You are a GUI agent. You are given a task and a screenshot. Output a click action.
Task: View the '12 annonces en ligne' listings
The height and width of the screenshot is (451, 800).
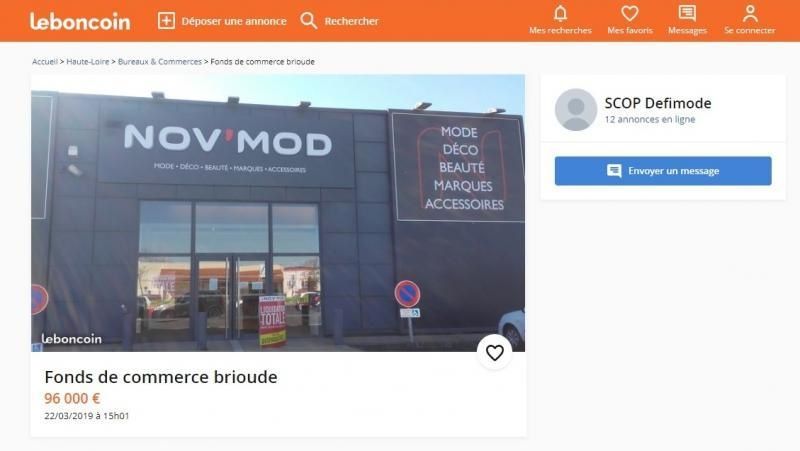click(649, 119)
